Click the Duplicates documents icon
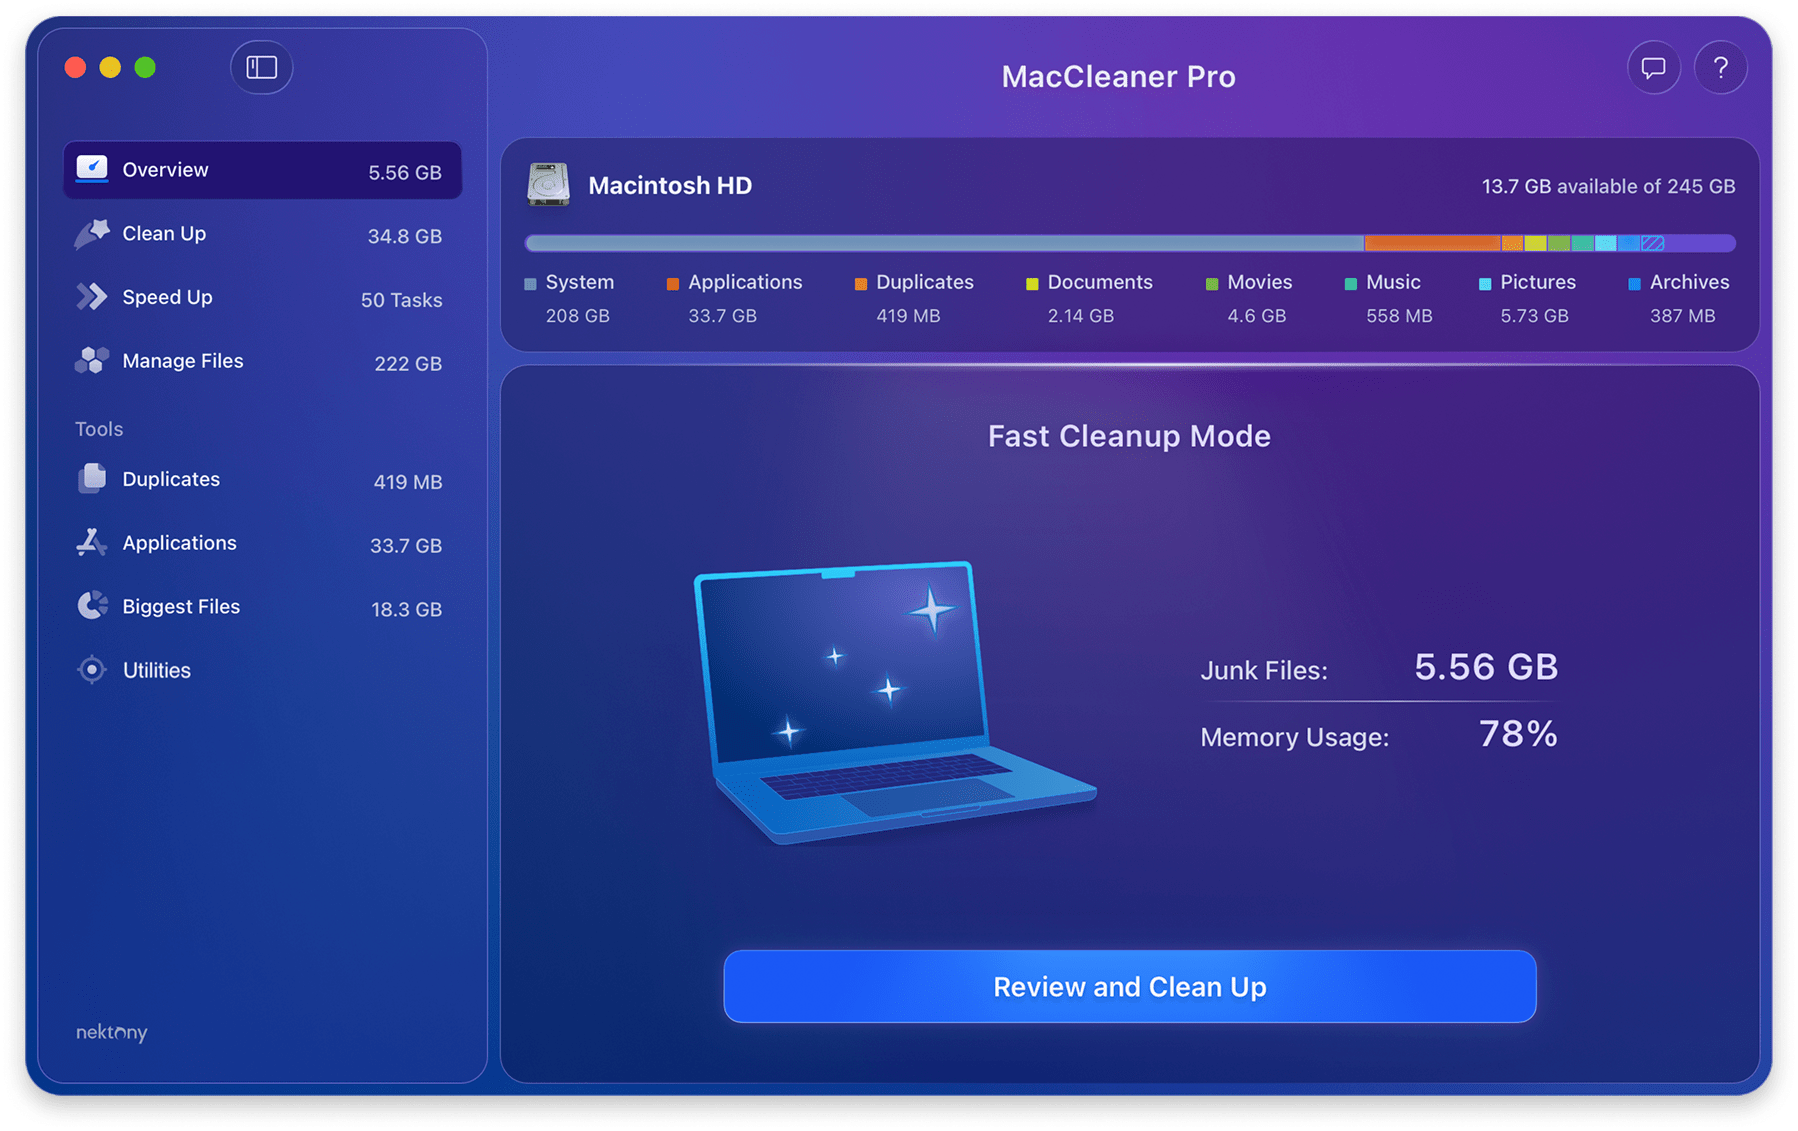 pyautogui.click(x=92, y=479)
